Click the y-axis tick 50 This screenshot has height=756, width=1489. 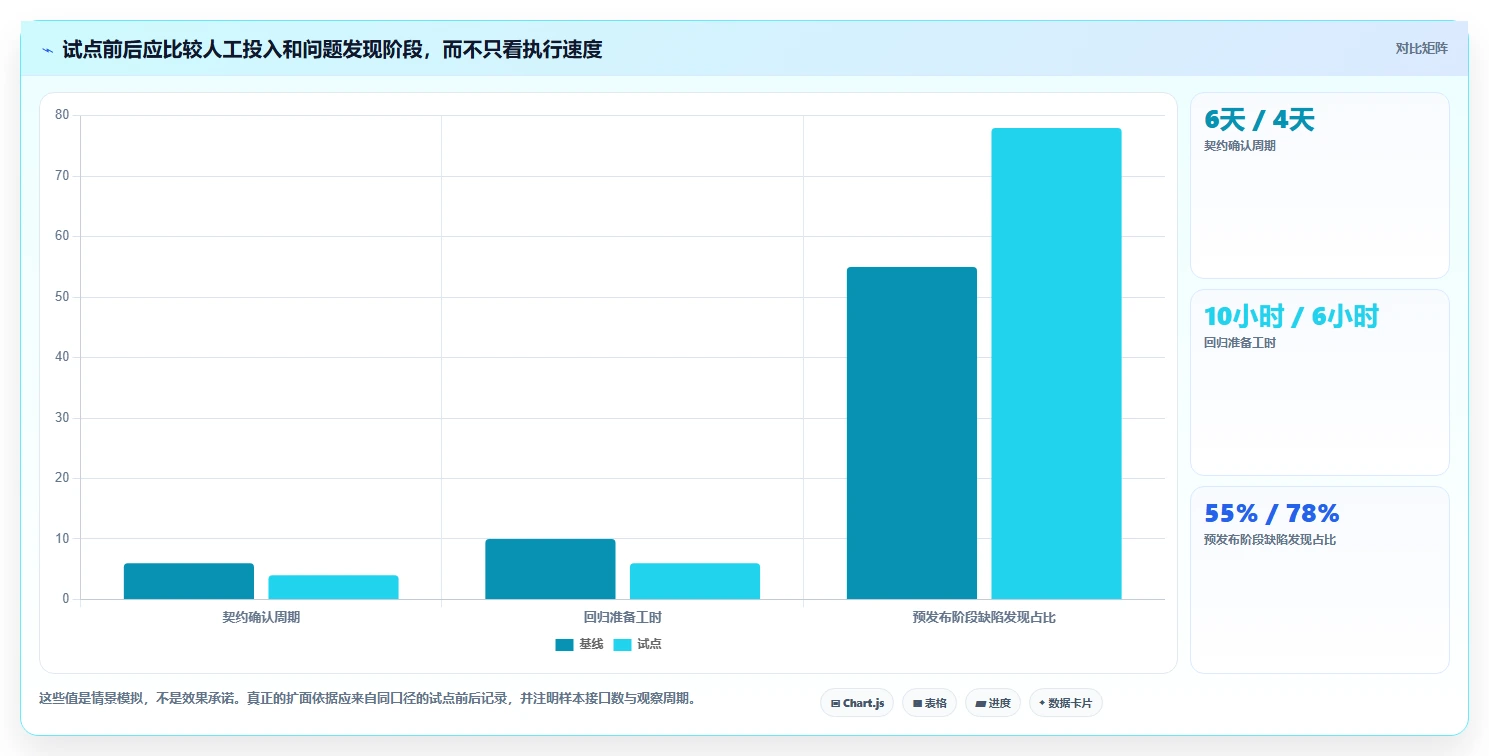coord(62,297)
